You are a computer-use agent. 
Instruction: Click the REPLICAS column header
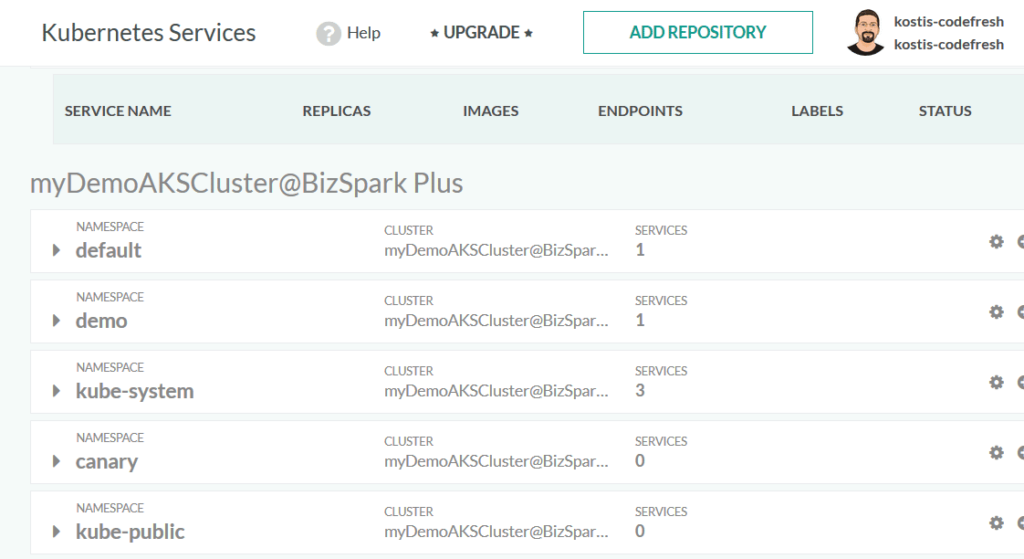(336, 111)
